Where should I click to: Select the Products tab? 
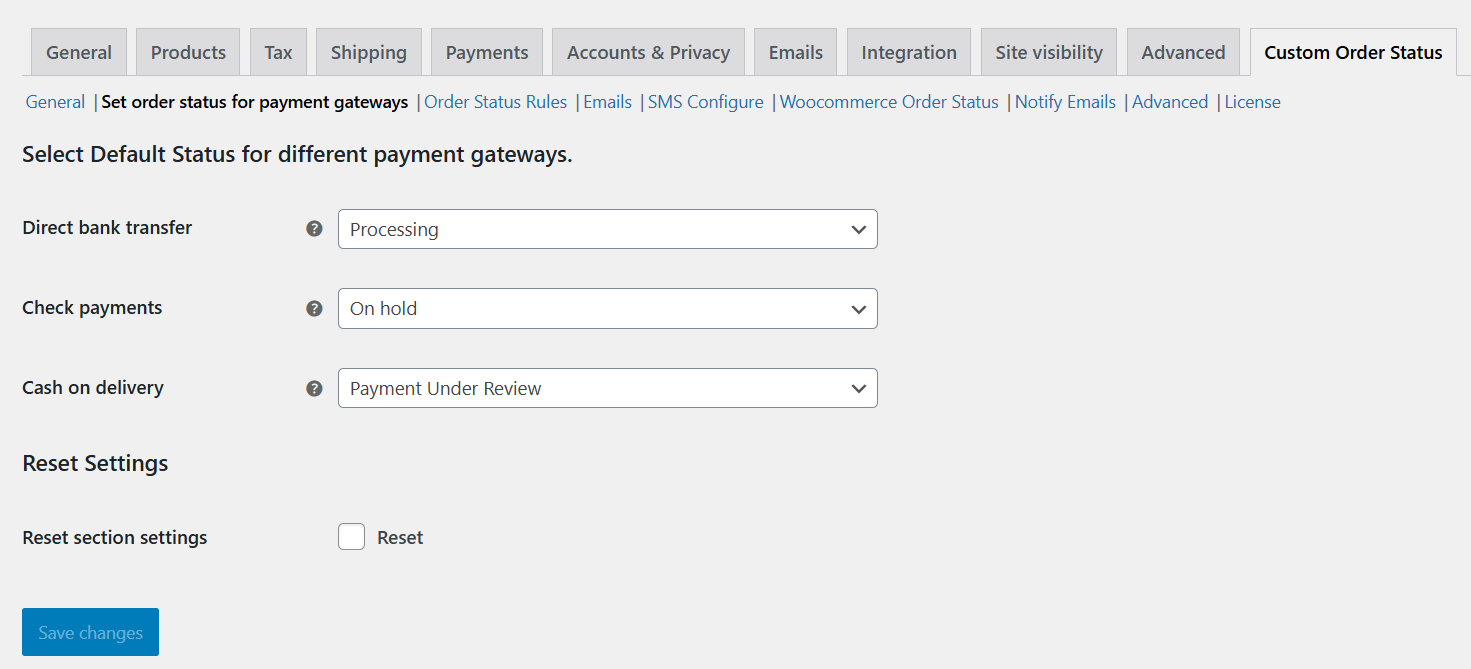pos(187,51)
